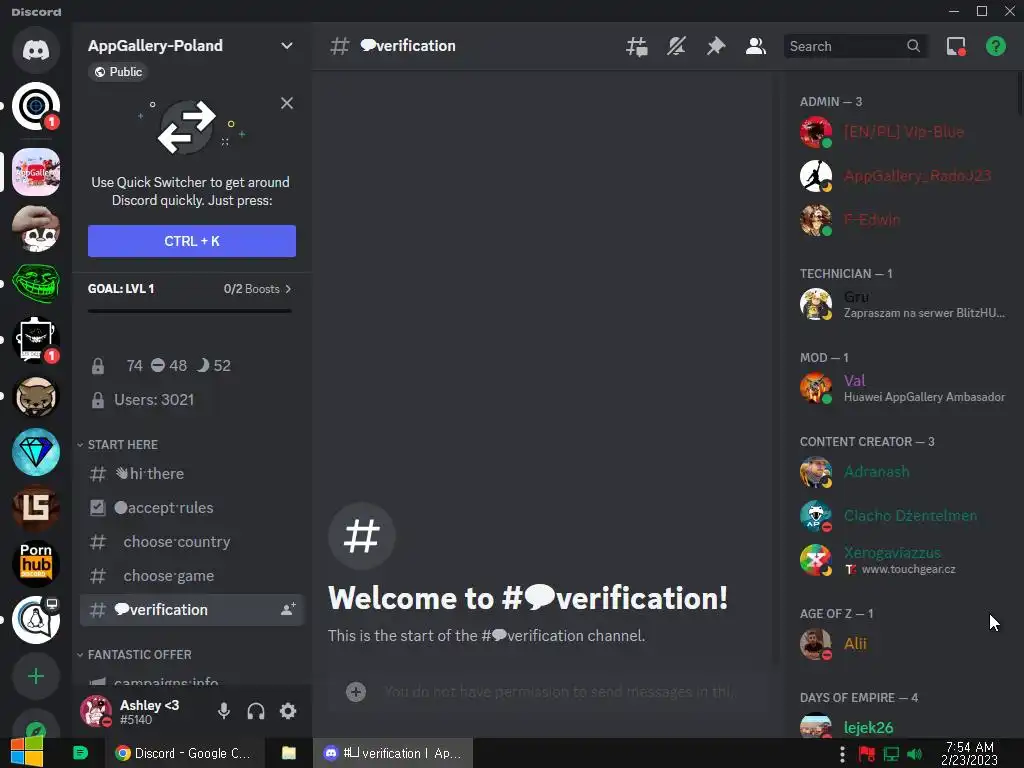Open the LS server icon
This screenshot has width=1024, height=768.
pos(36,508)
